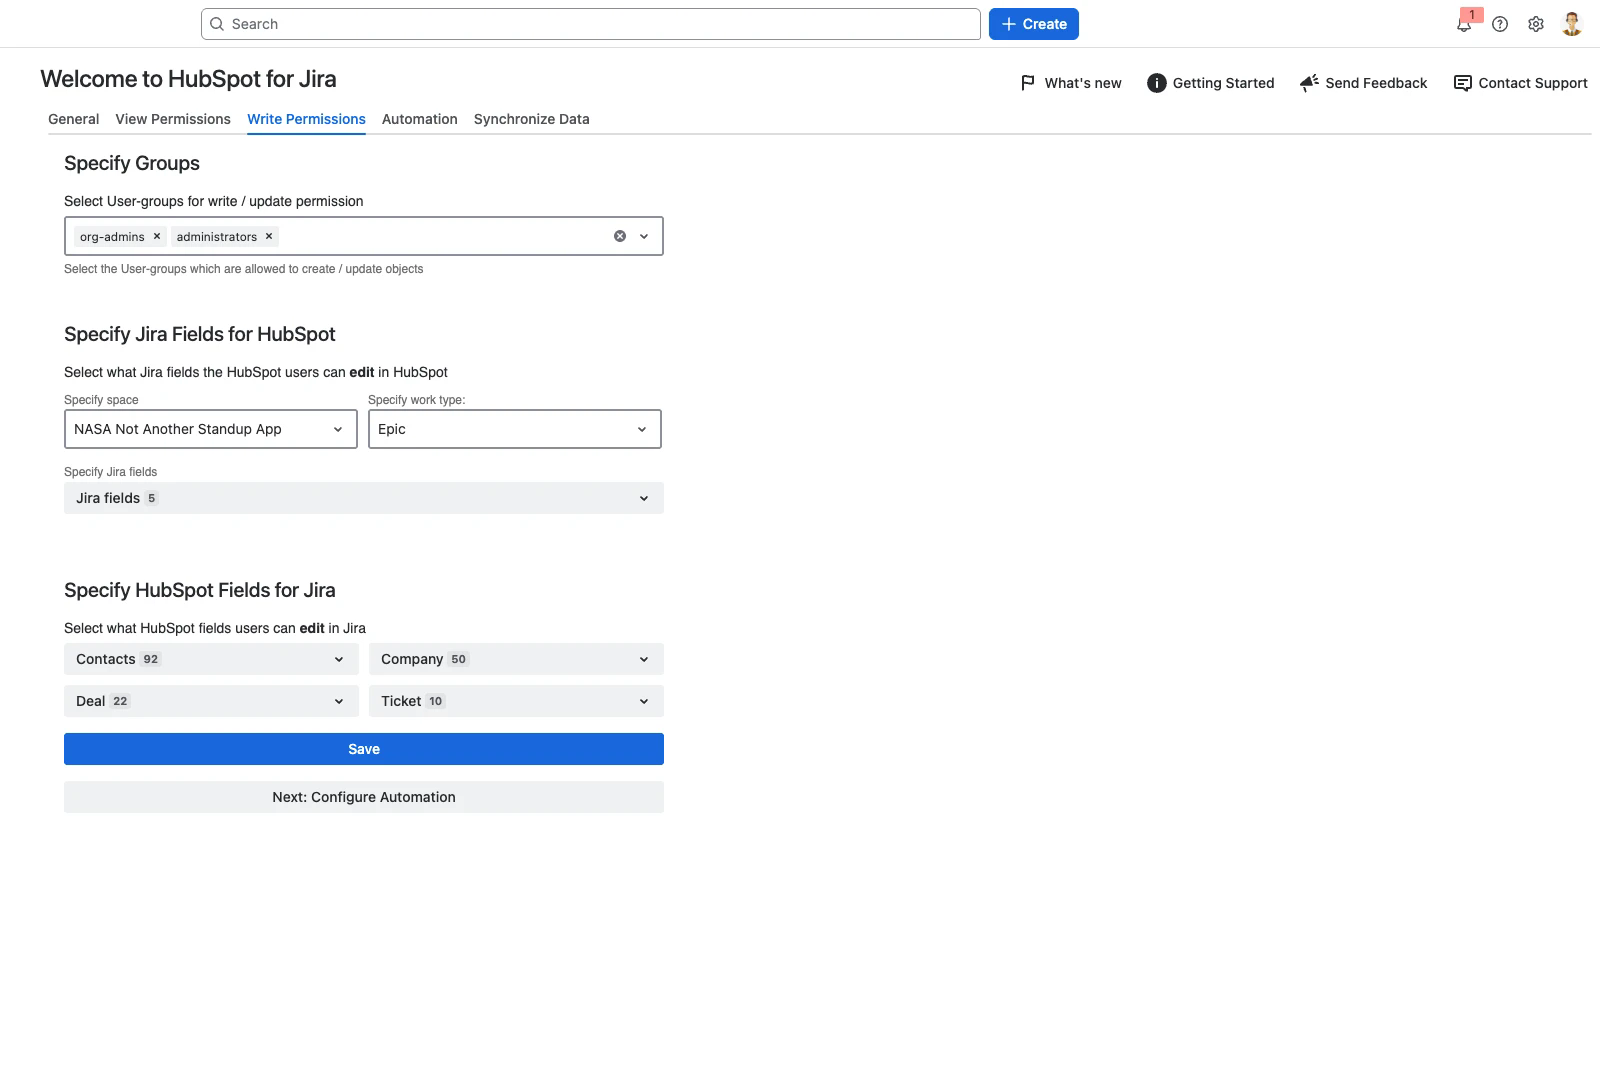Click the red notification count badge

coord(1472,15)
